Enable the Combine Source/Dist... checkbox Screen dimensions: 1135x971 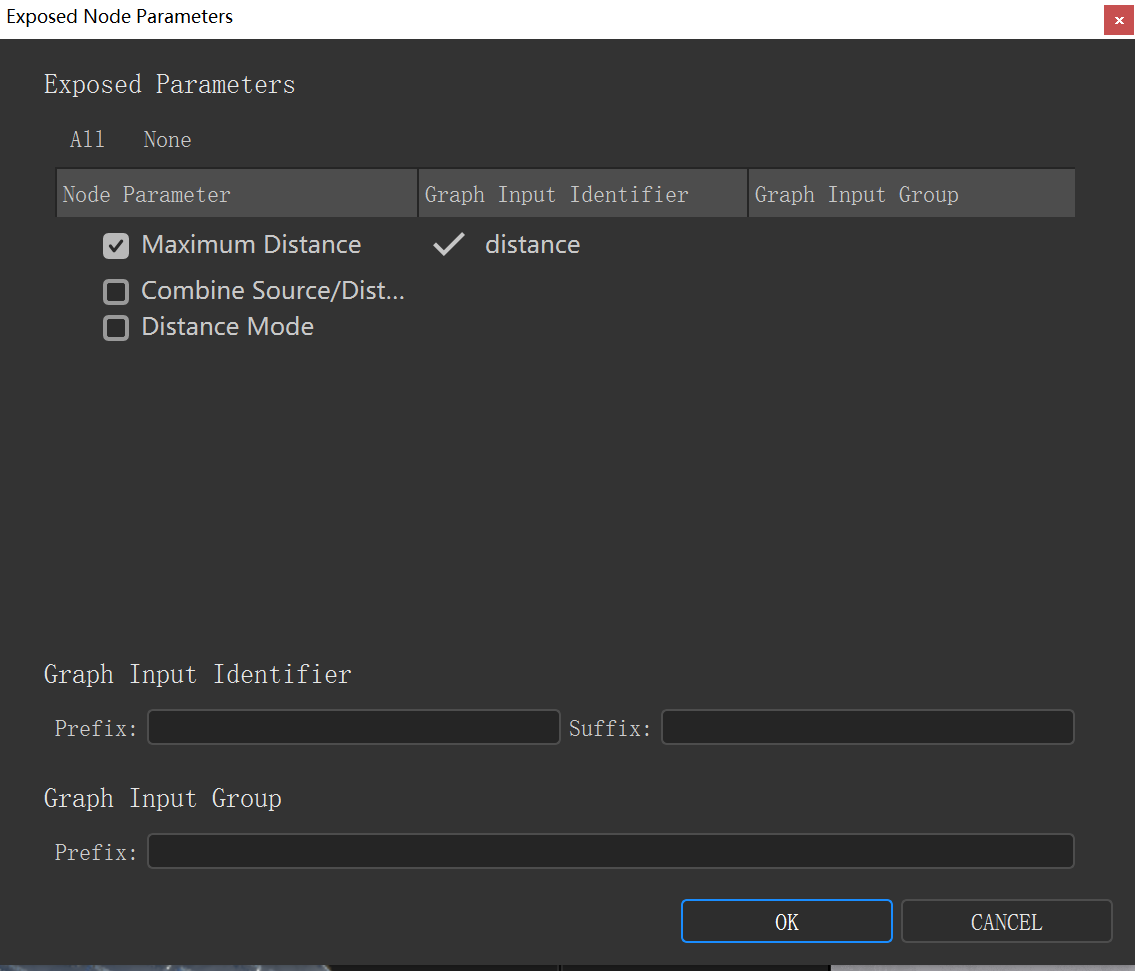(116, 292)
